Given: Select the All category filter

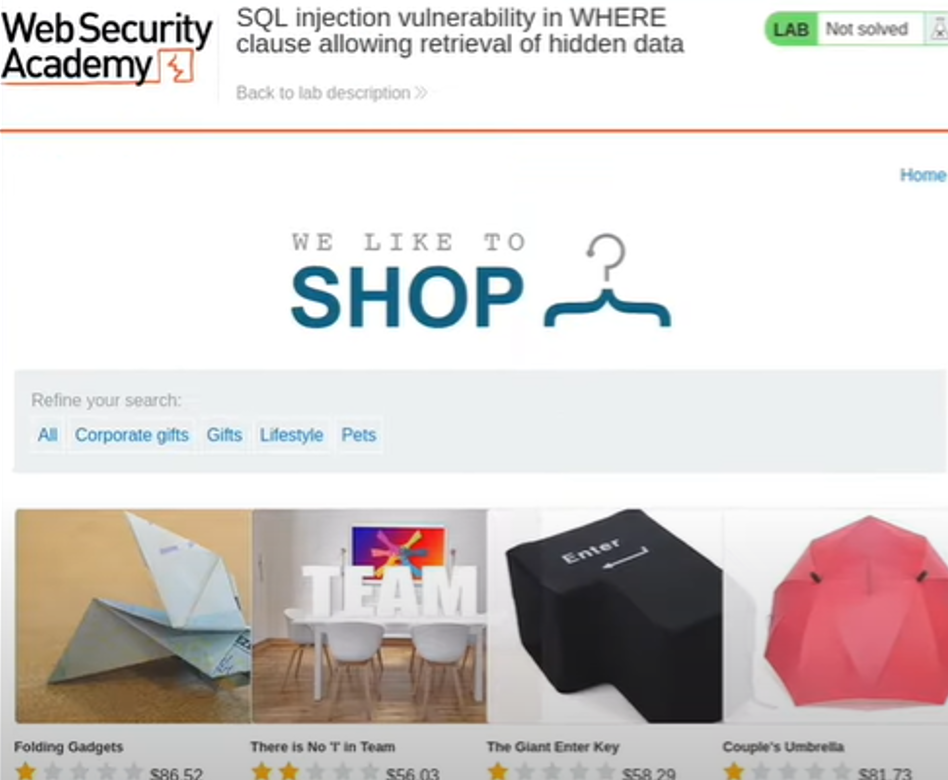Looking at the screenshot, I should coord(48,435).
